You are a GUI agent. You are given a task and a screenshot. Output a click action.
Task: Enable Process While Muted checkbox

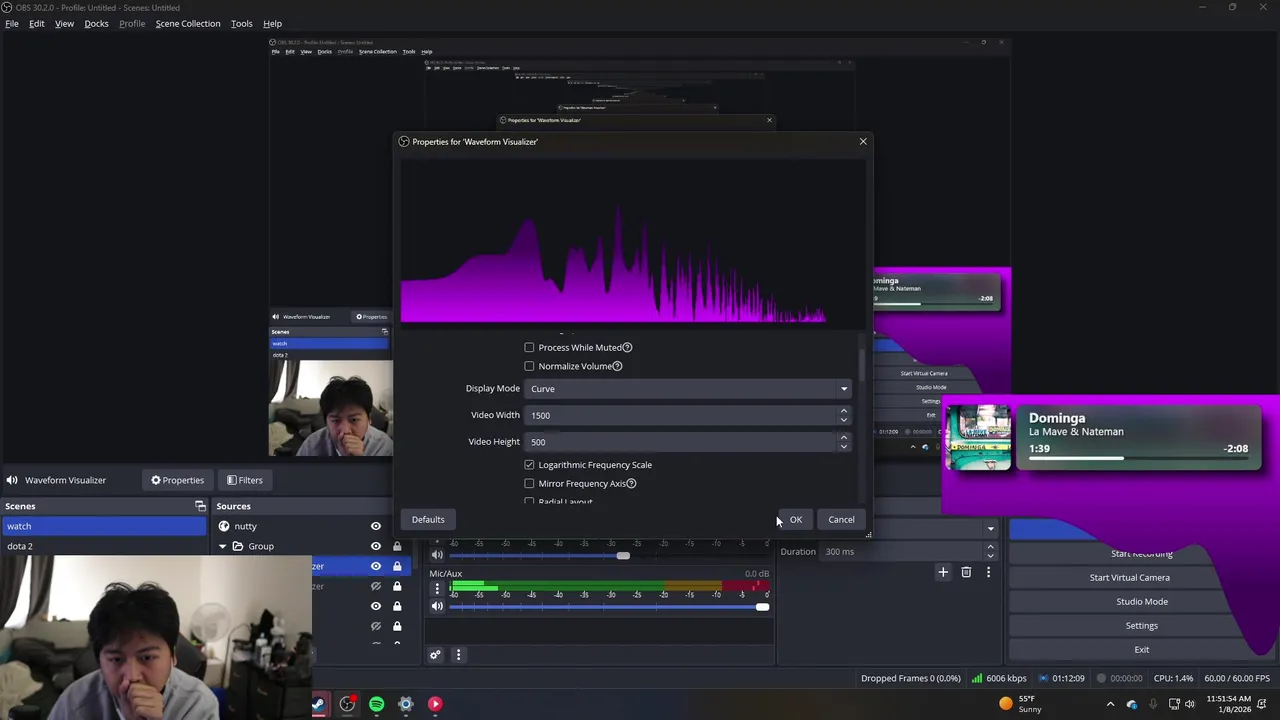[529, 348]
